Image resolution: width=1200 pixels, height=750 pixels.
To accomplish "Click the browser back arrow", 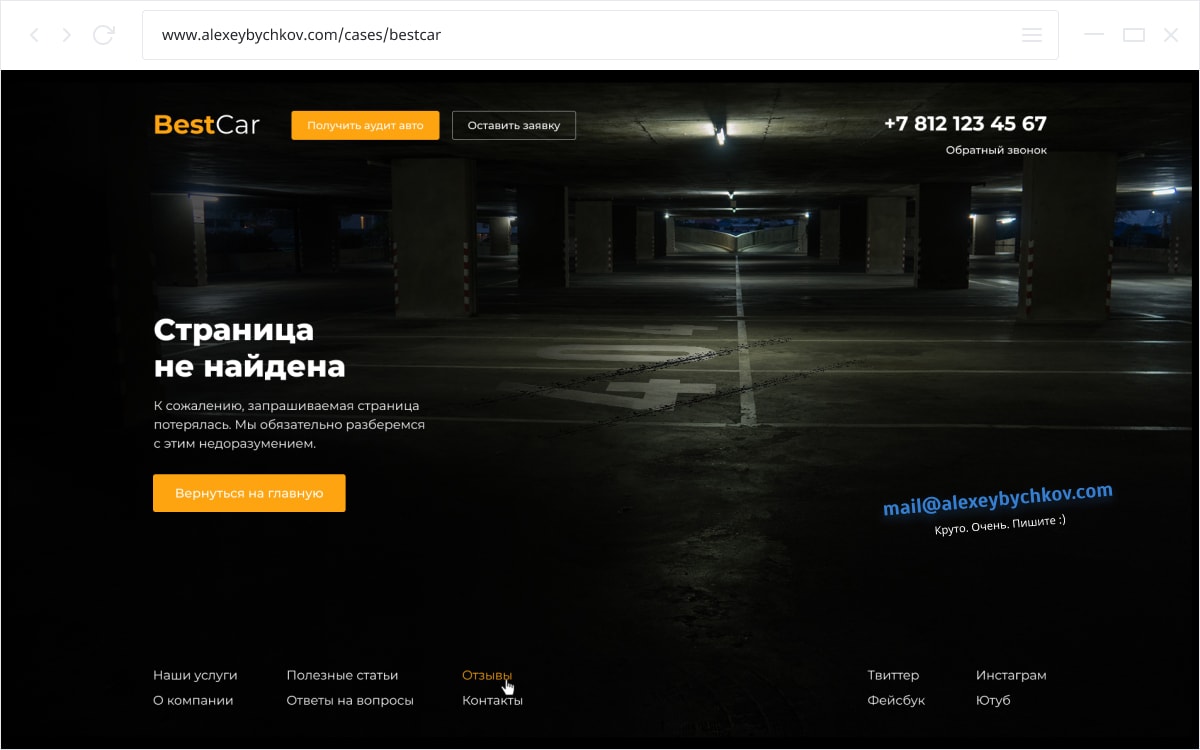I will tap(34, 35).
